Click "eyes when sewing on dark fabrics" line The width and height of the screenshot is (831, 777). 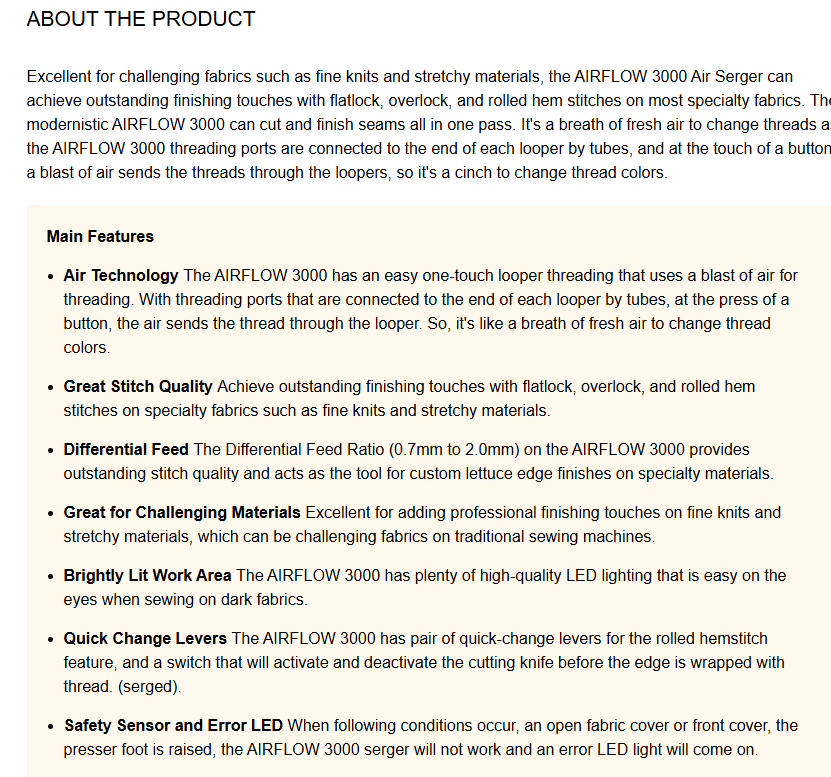click(185, 600)
